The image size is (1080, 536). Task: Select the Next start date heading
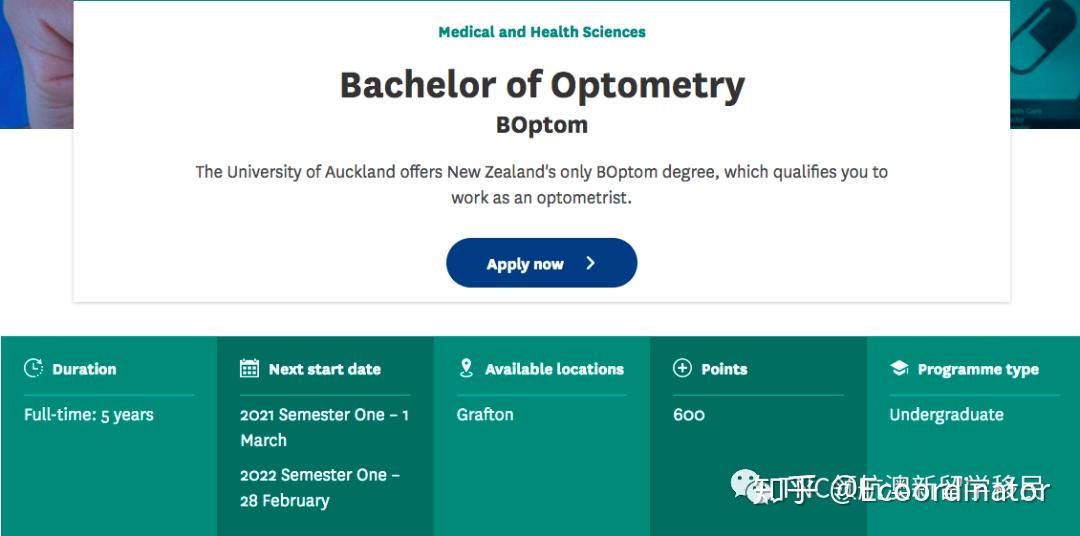(x=324, y=369)
